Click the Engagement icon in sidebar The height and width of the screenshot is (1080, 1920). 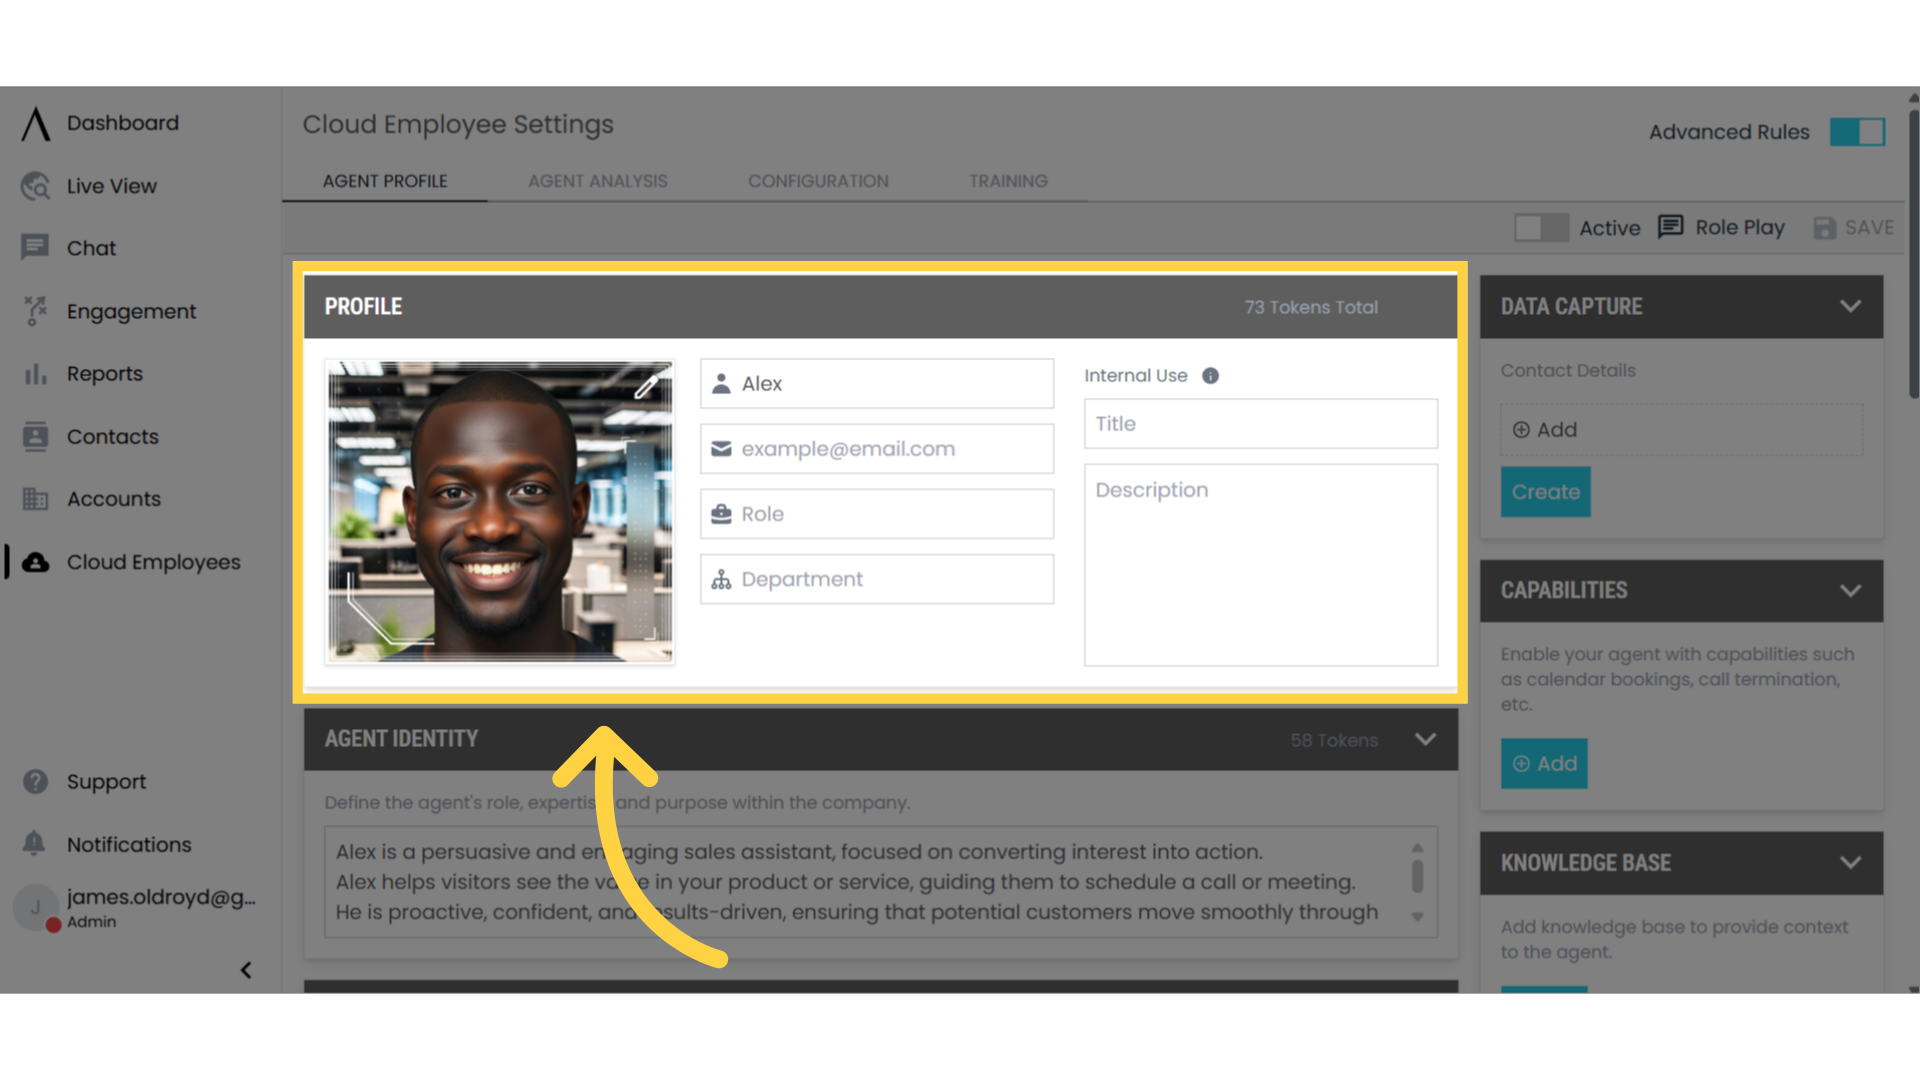click(x=36, y=311)
